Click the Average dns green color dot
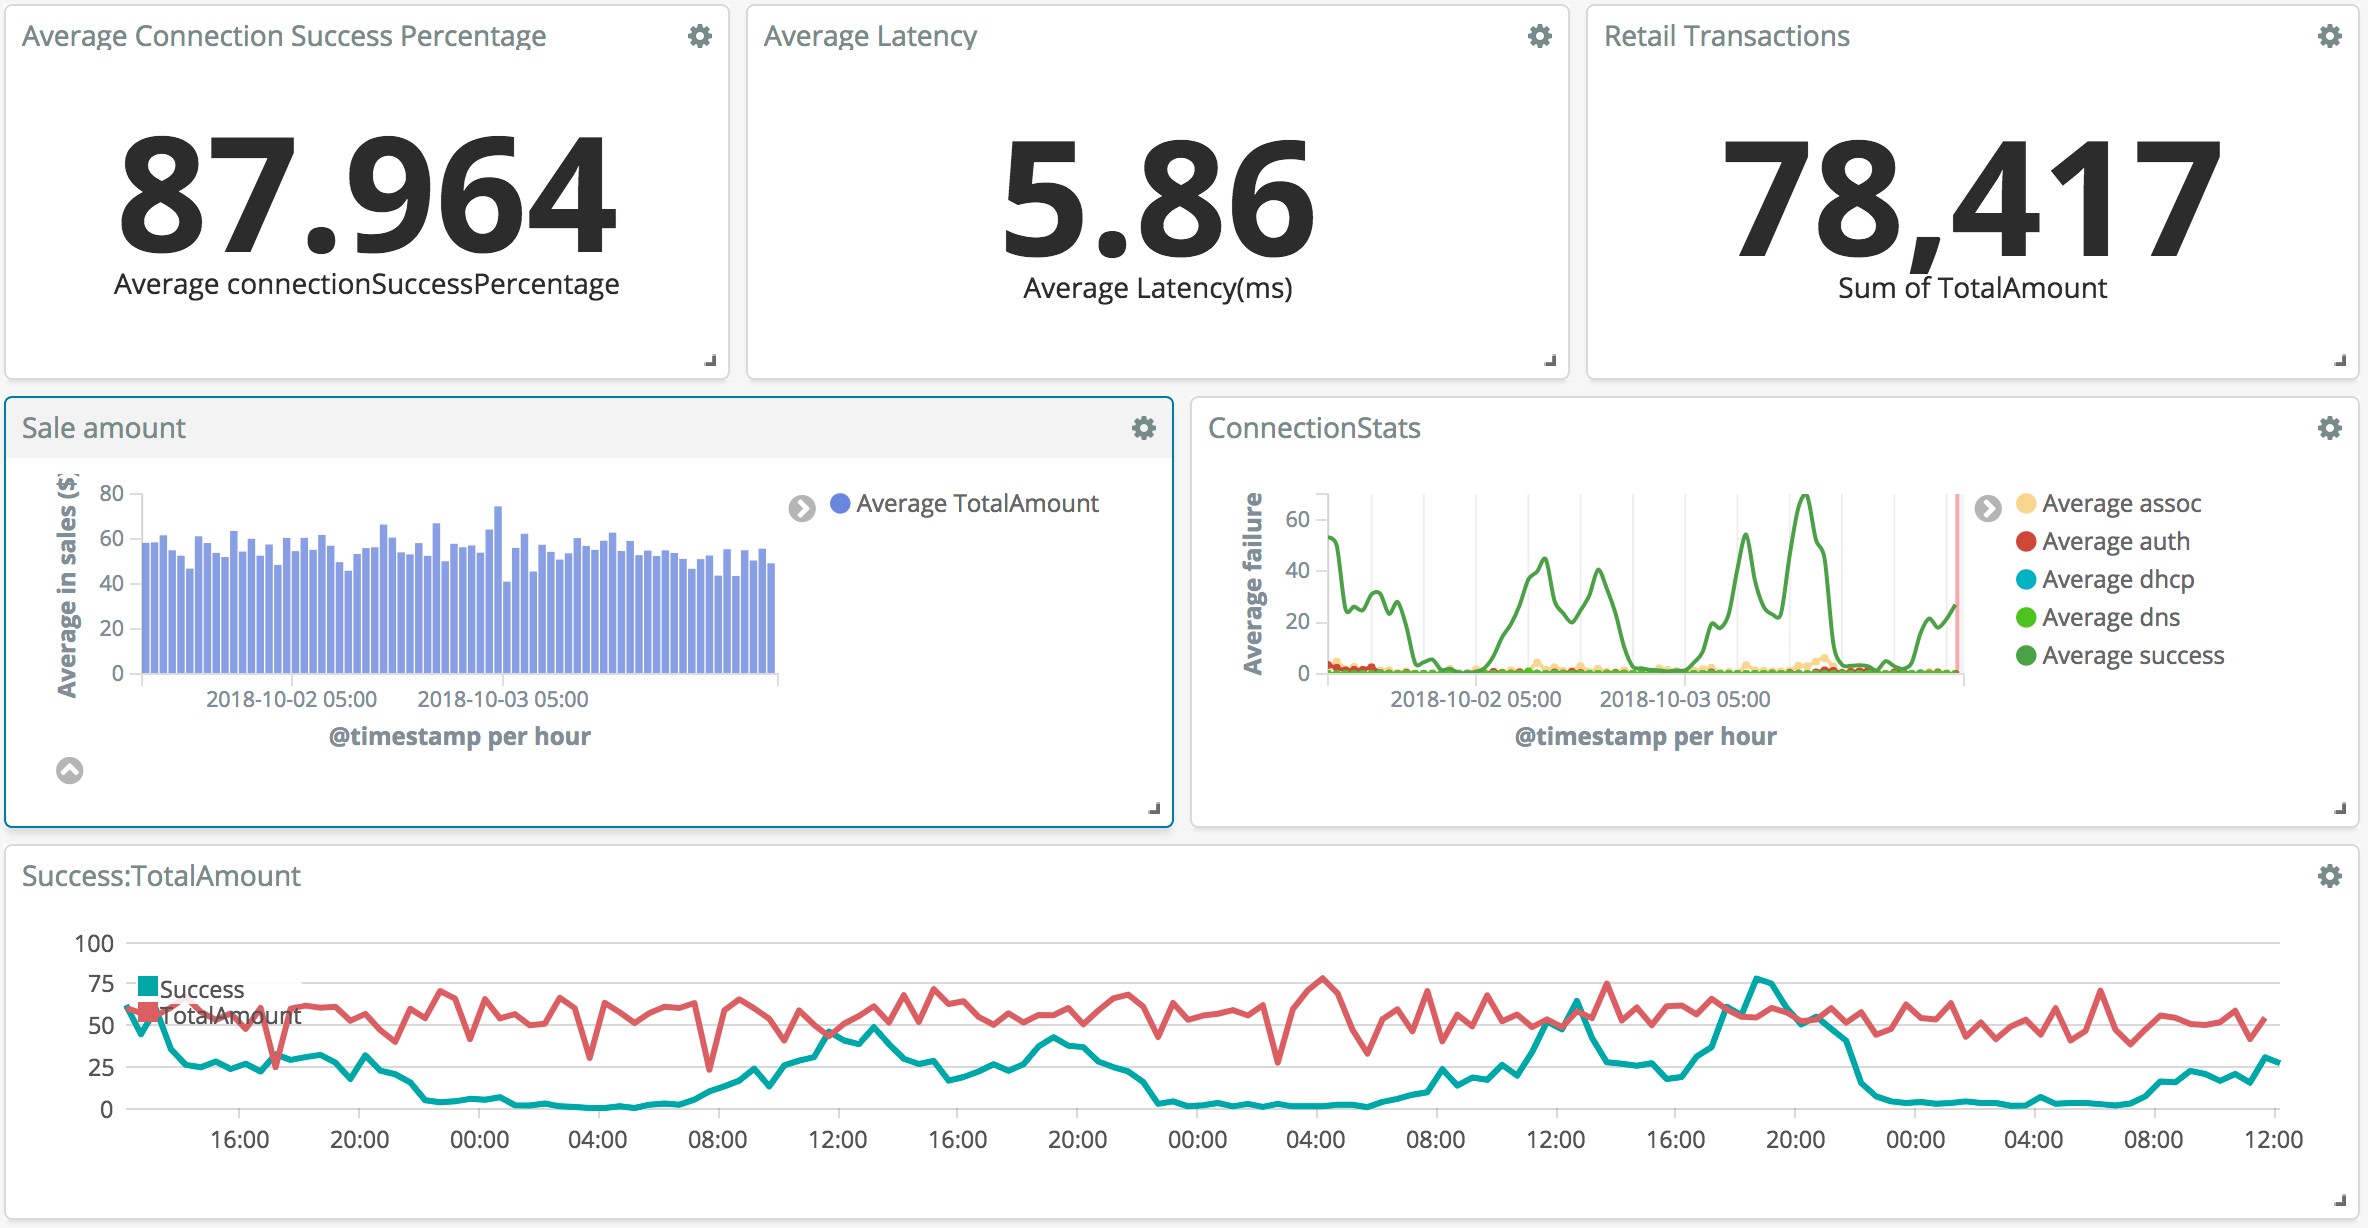The width and height of the screenshot is (2368, 1228). (2026, 618)
